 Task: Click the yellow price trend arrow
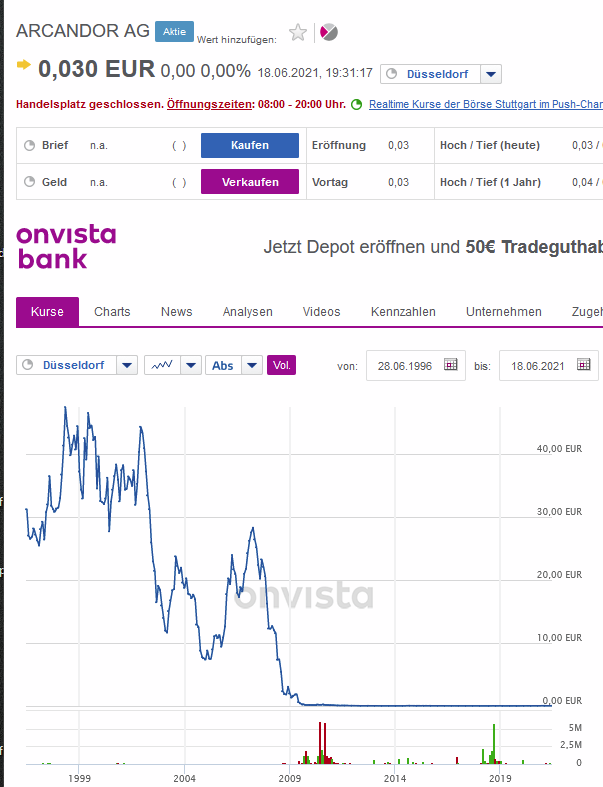pos(23,65)
